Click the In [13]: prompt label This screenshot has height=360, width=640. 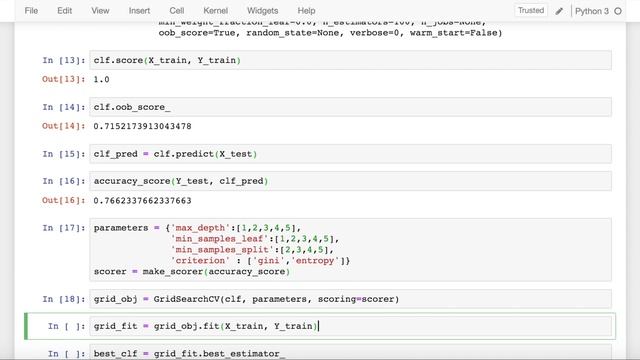tap(64, 60)
